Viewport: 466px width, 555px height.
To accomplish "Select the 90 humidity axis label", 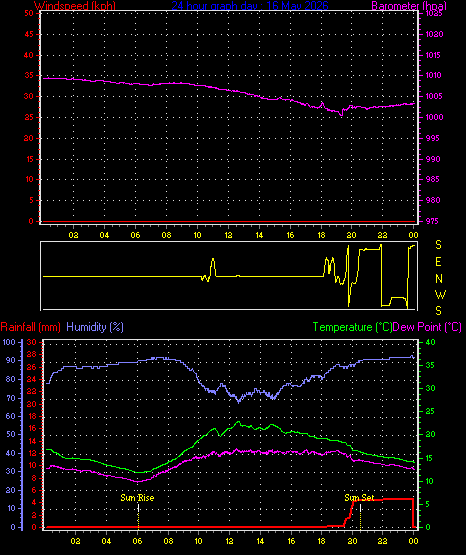I will (11, 360).
